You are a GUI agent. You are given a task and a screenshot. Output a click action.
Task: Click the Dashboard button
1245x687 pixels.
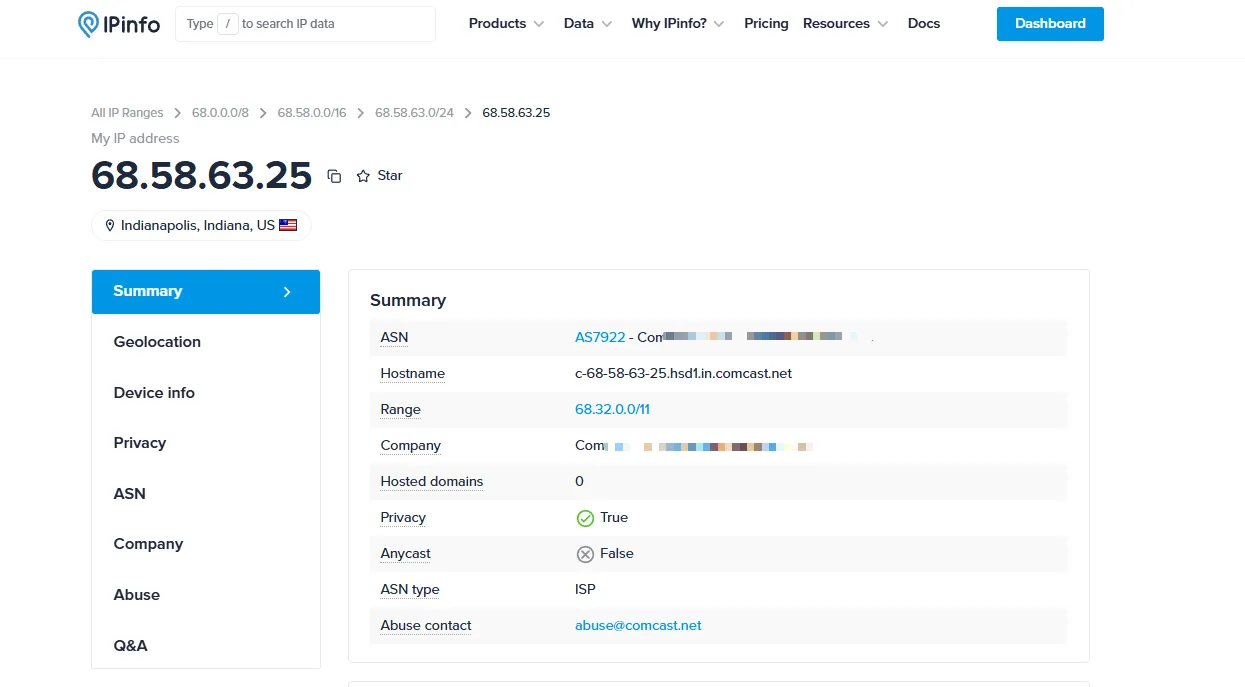click(1049, 24)
